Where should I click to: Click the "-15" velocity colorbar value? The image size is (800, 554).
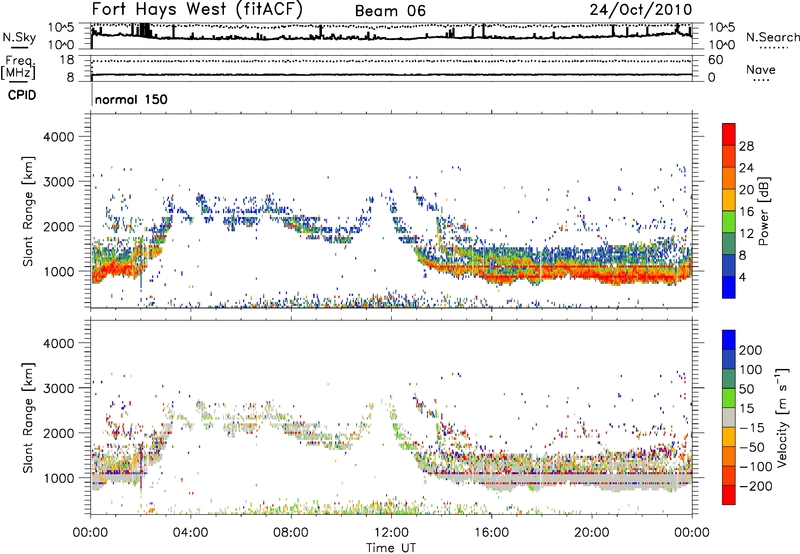tap(752, 428)
